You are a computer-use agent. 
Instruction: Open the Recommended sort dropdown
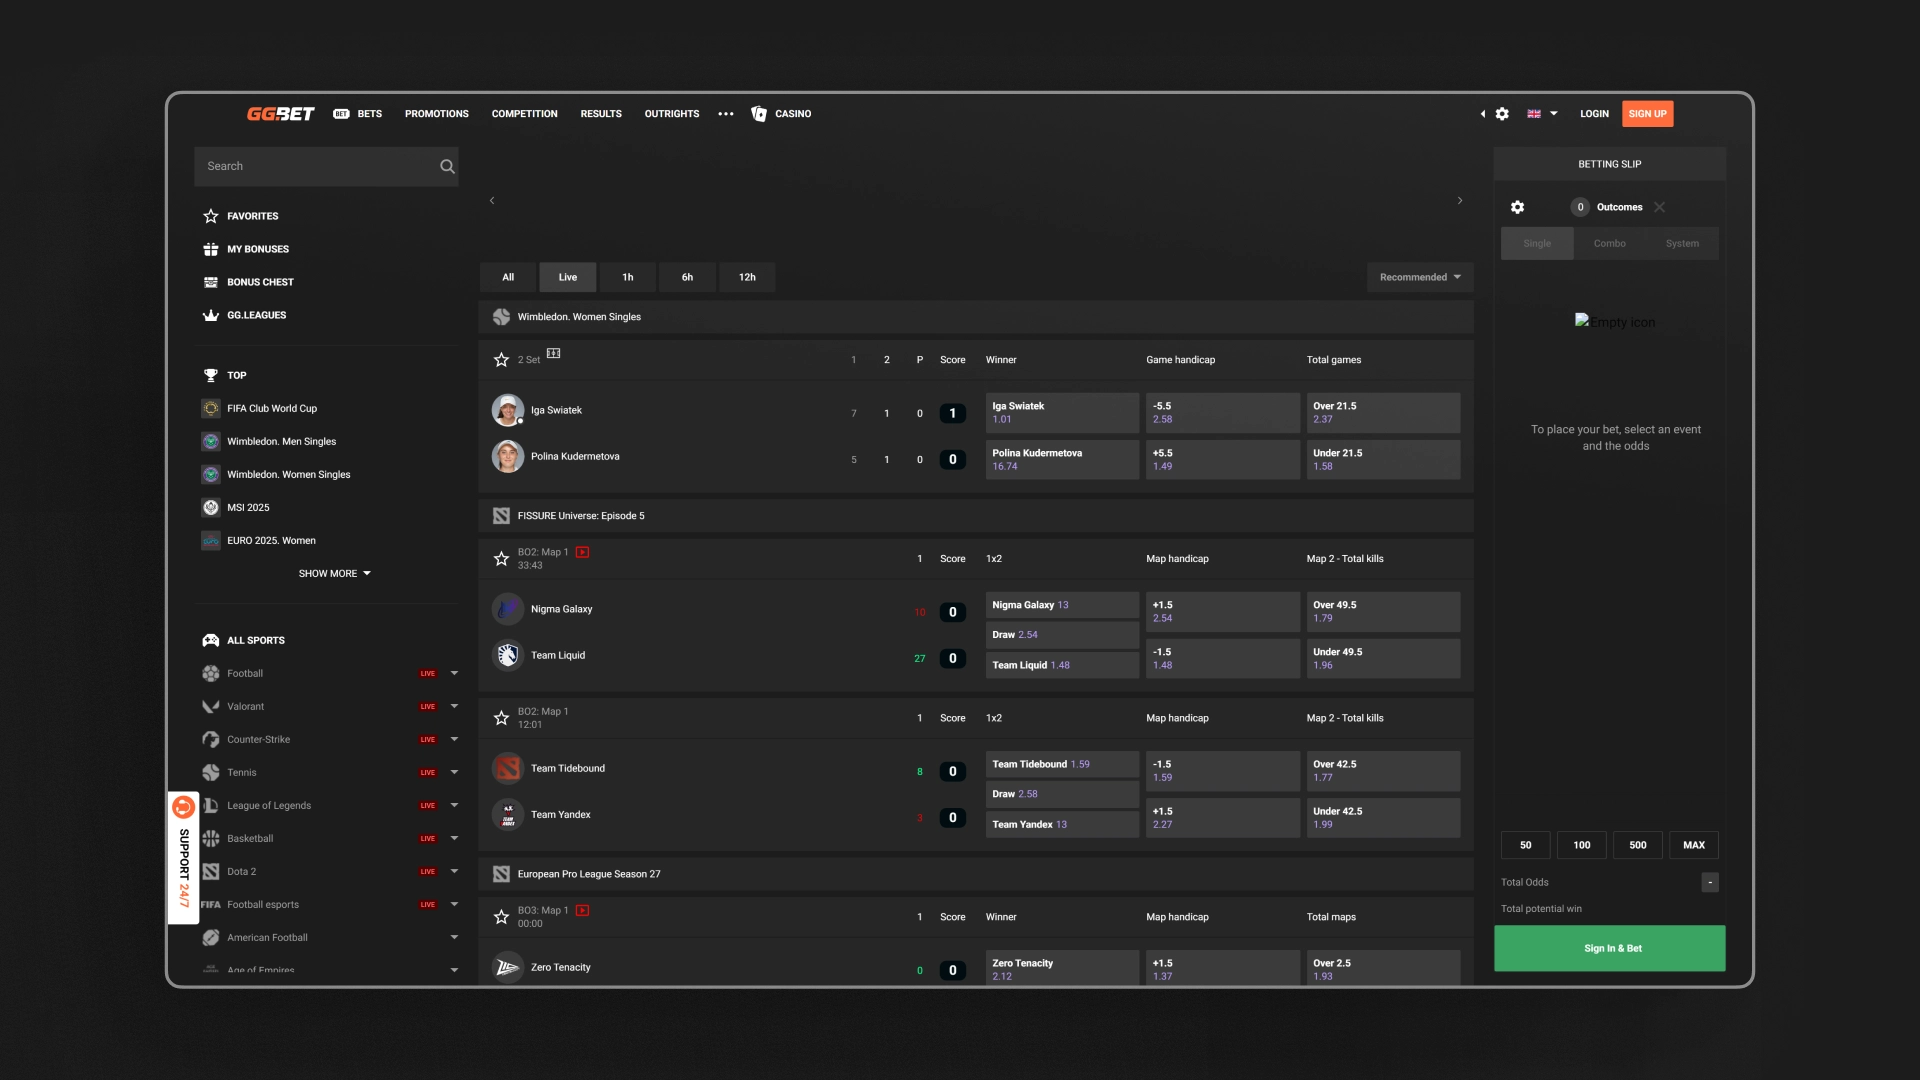pyautogui.click(x=1420, y=277)
